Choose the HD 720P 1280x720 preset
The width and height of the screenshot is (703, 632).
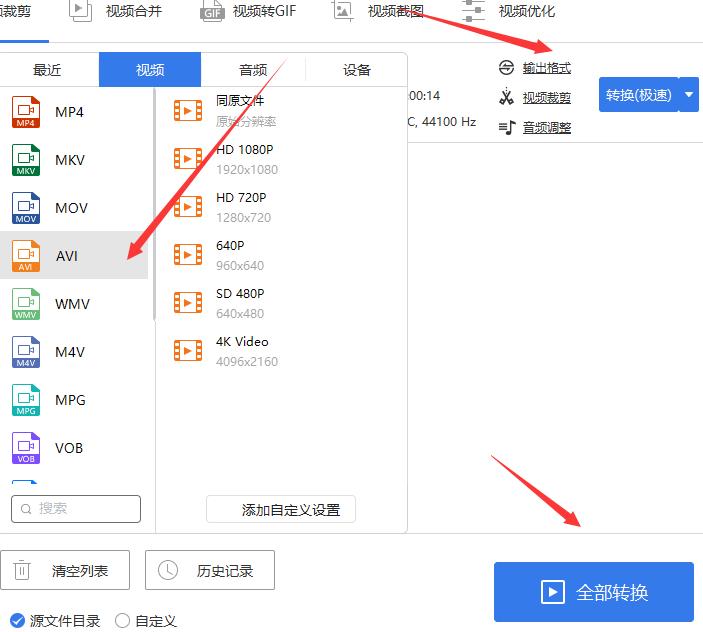pyautogui.click(x=280, y=207)
